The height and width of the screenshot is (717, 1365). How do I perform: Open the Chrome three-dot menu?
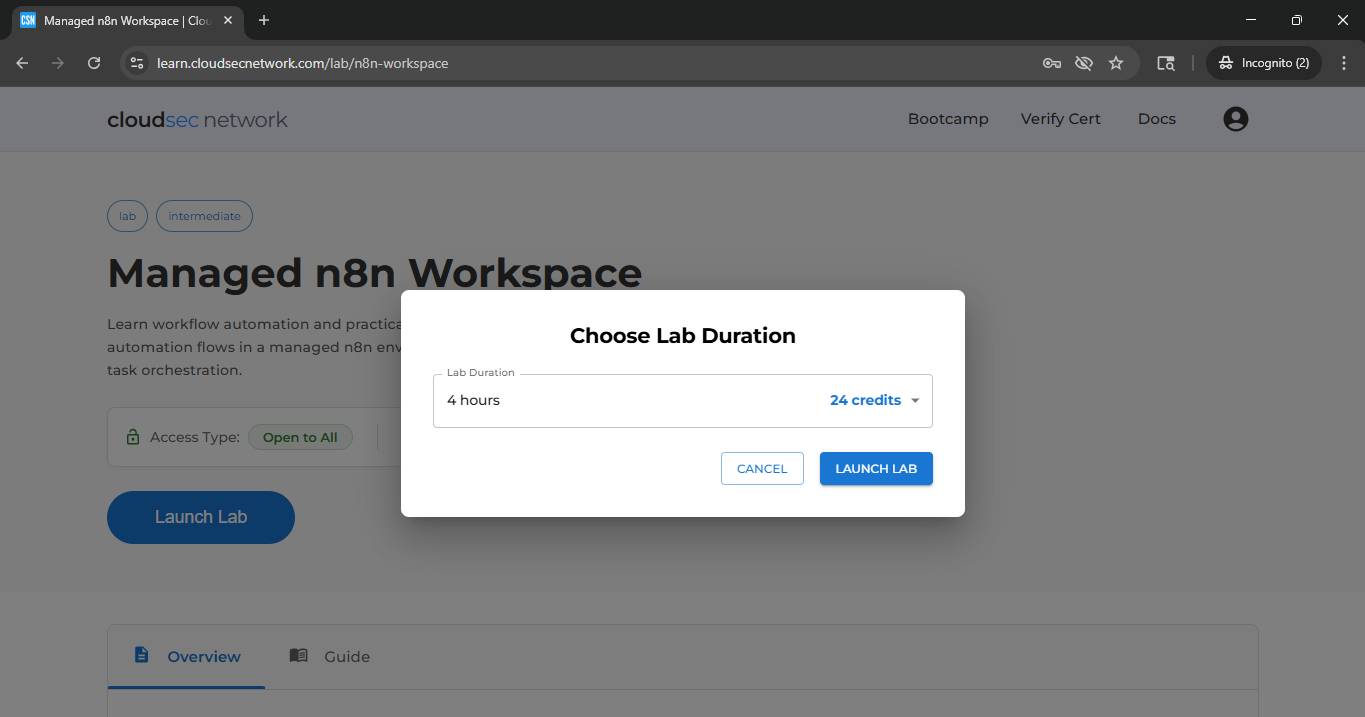tap(1343, 63)
